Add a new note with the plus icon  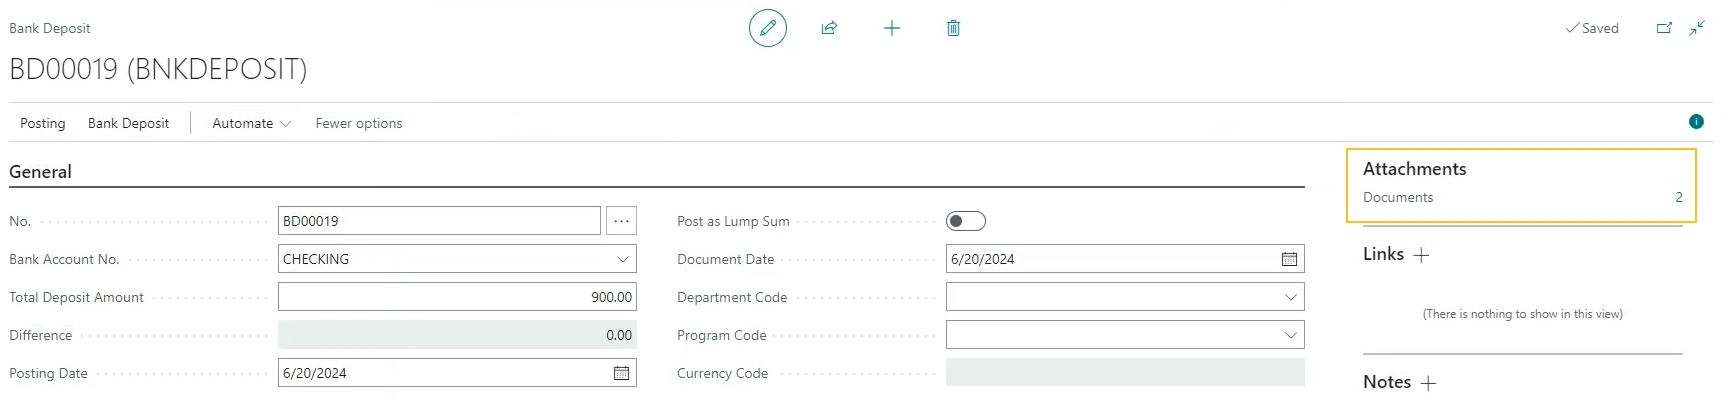pyautogui.click(x=1428, y=383)
